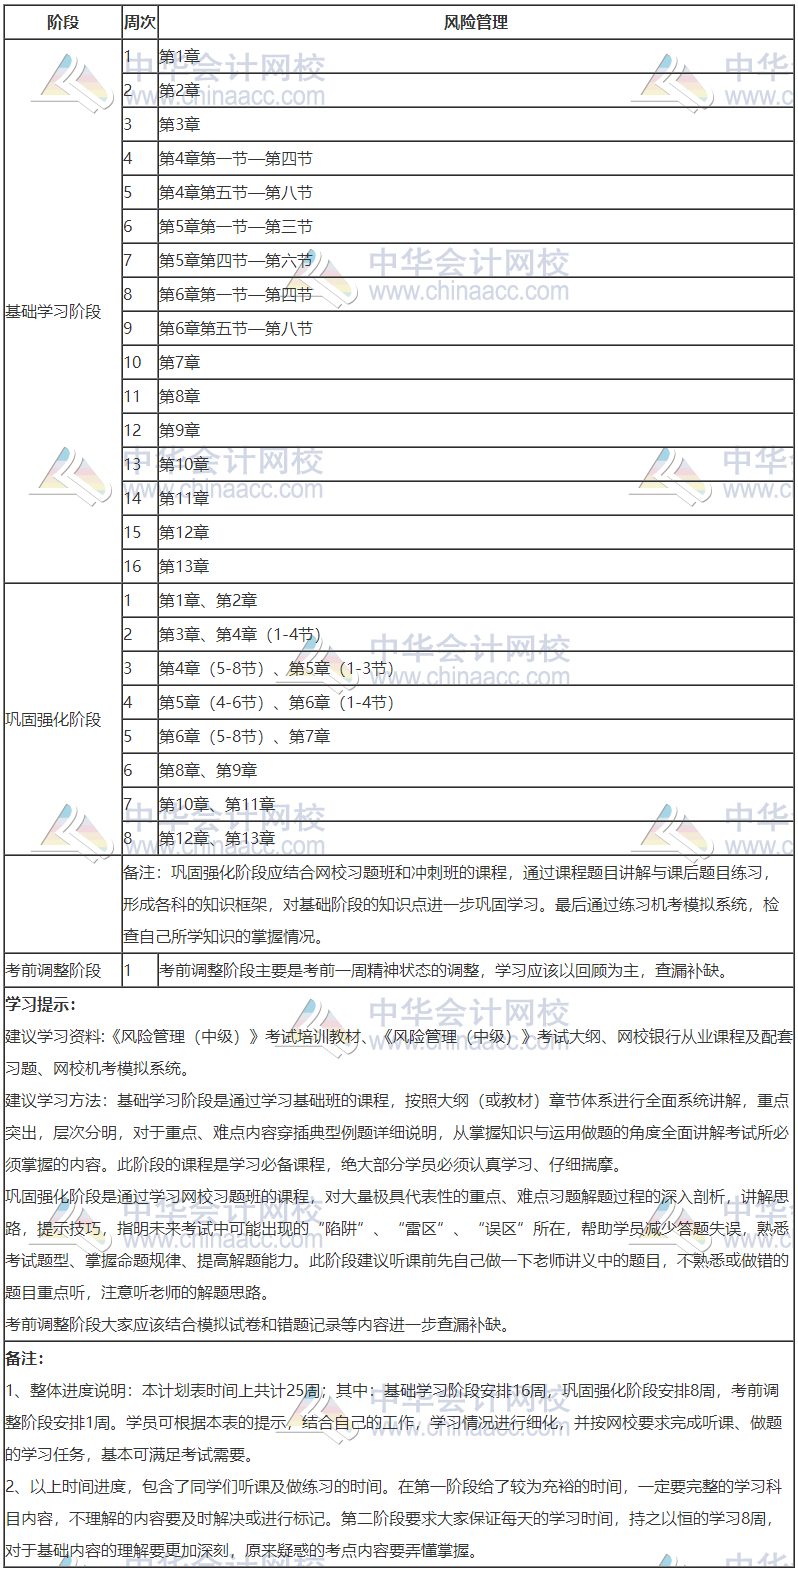
Task: Select the '第3章' cell in week 3
Action: [476, 125]
